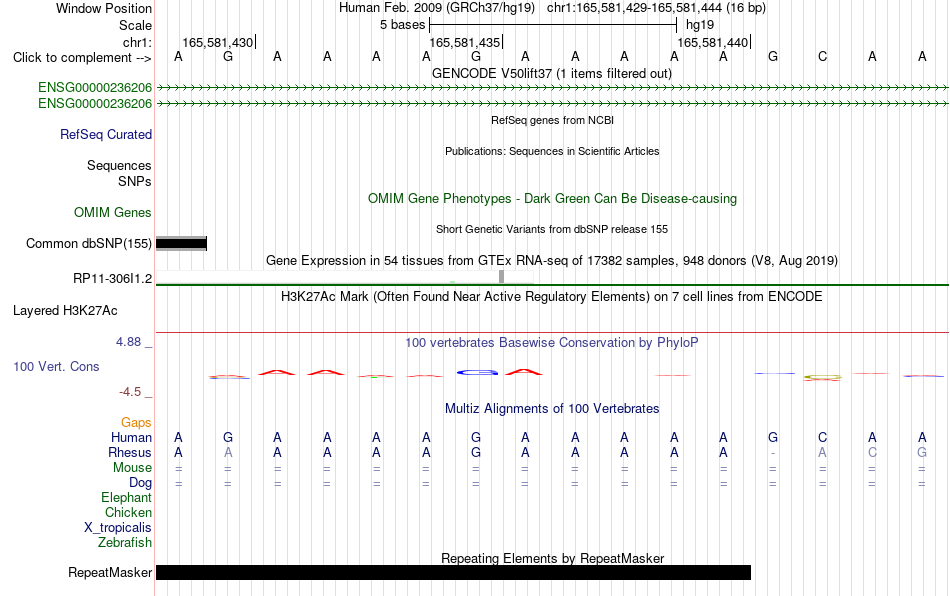Click Human species row label
This screenshot has width=950, height=596.
[131, 437]
